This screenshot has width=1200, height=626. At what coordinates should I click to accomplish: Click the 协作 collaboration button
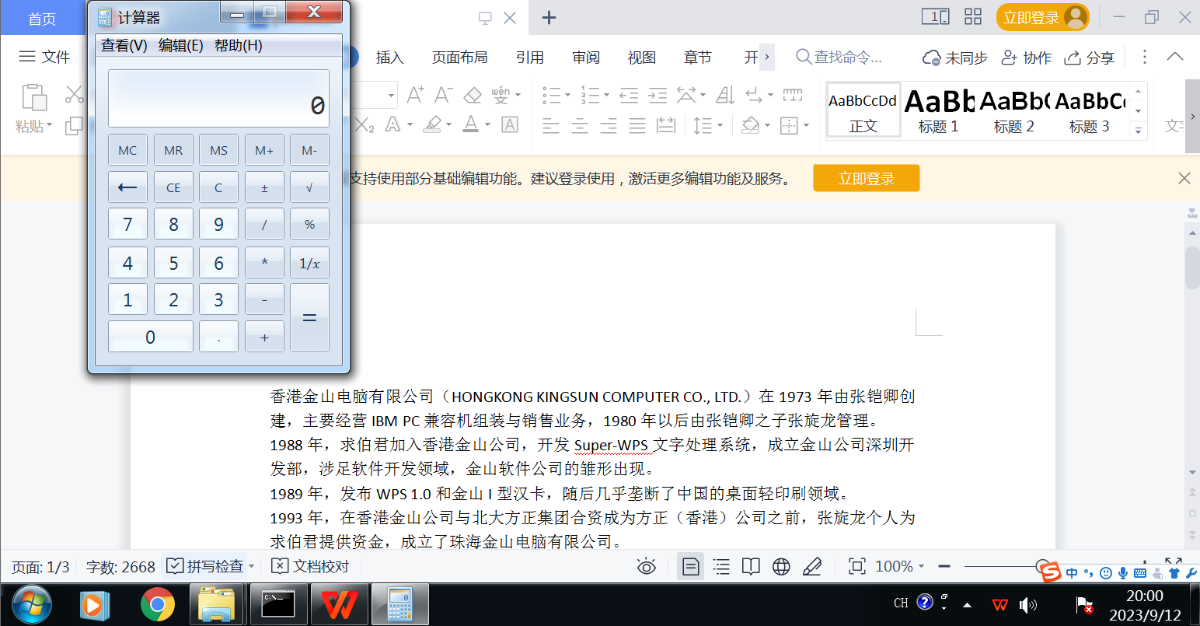tap(1026, 57)
